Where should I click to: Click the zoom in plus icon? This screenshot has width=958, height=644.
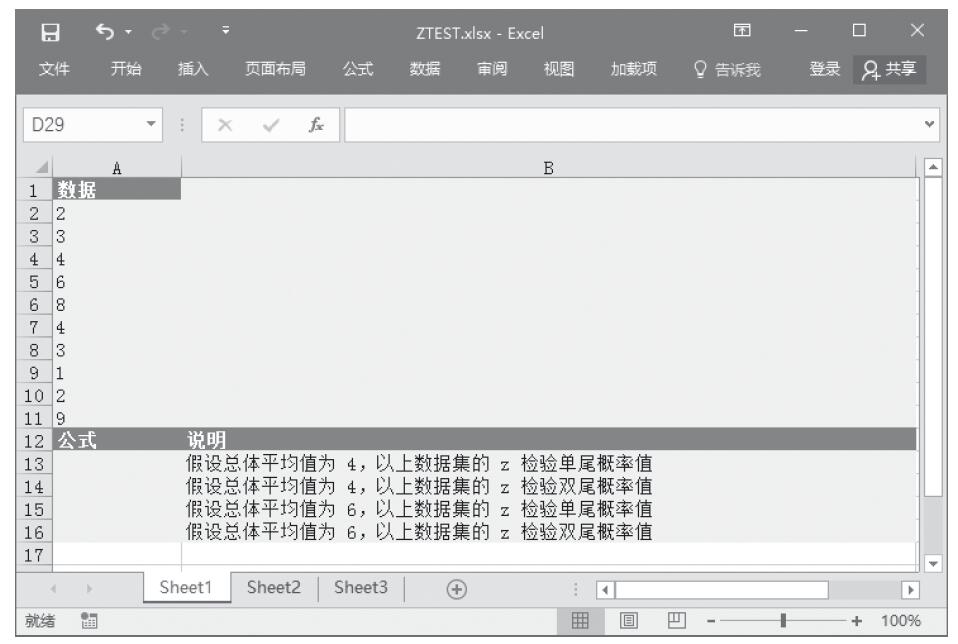point(856,621)
